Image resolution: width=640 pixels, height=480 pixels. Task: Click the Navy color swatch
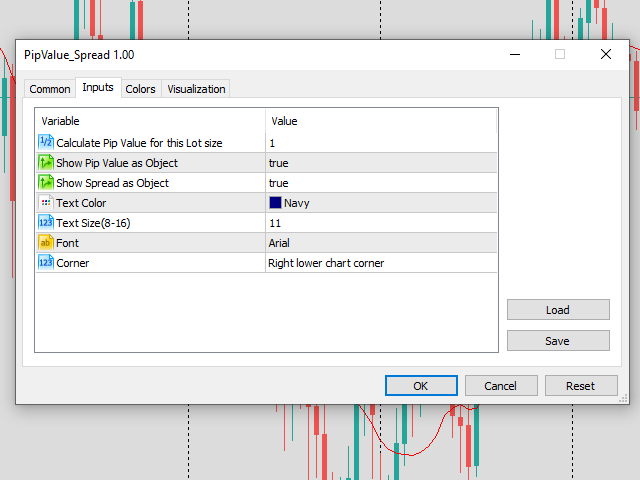click(x=275, y=202)
